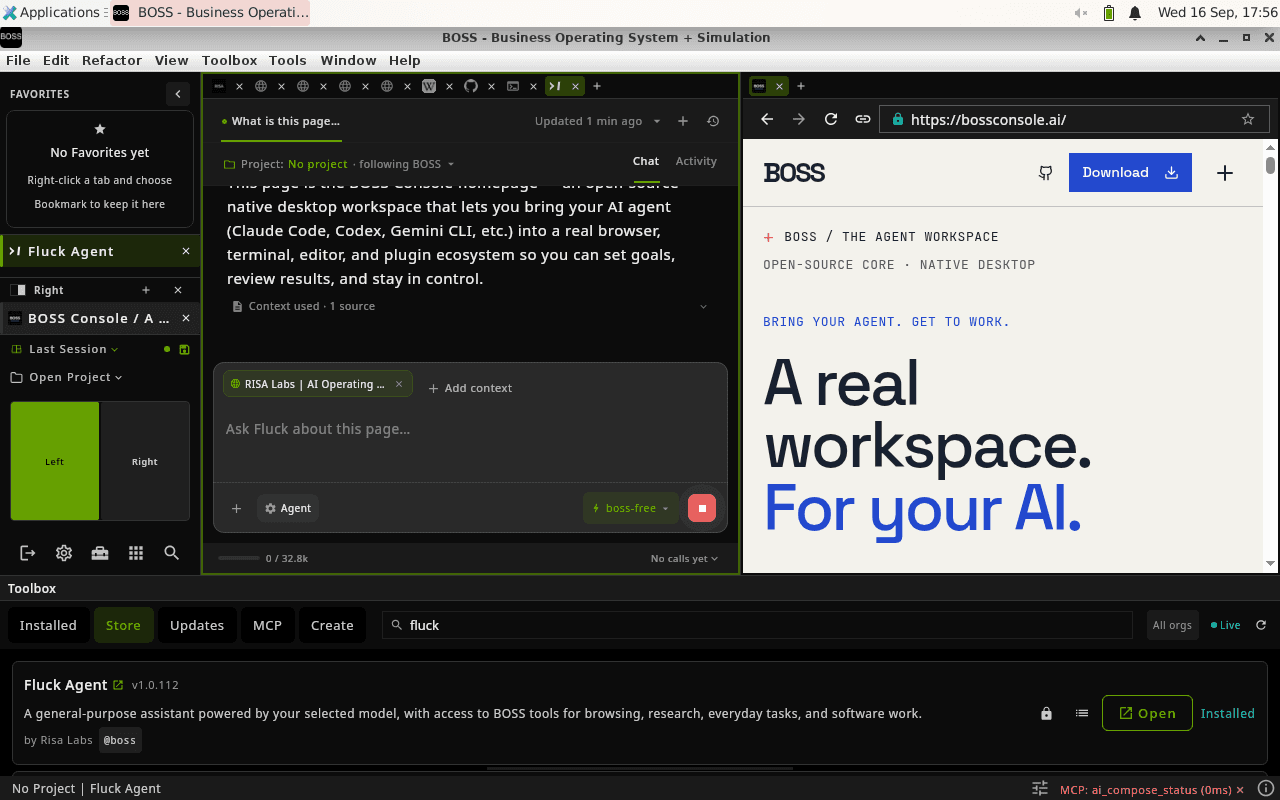Expand the Context used sources chevron

703,306
